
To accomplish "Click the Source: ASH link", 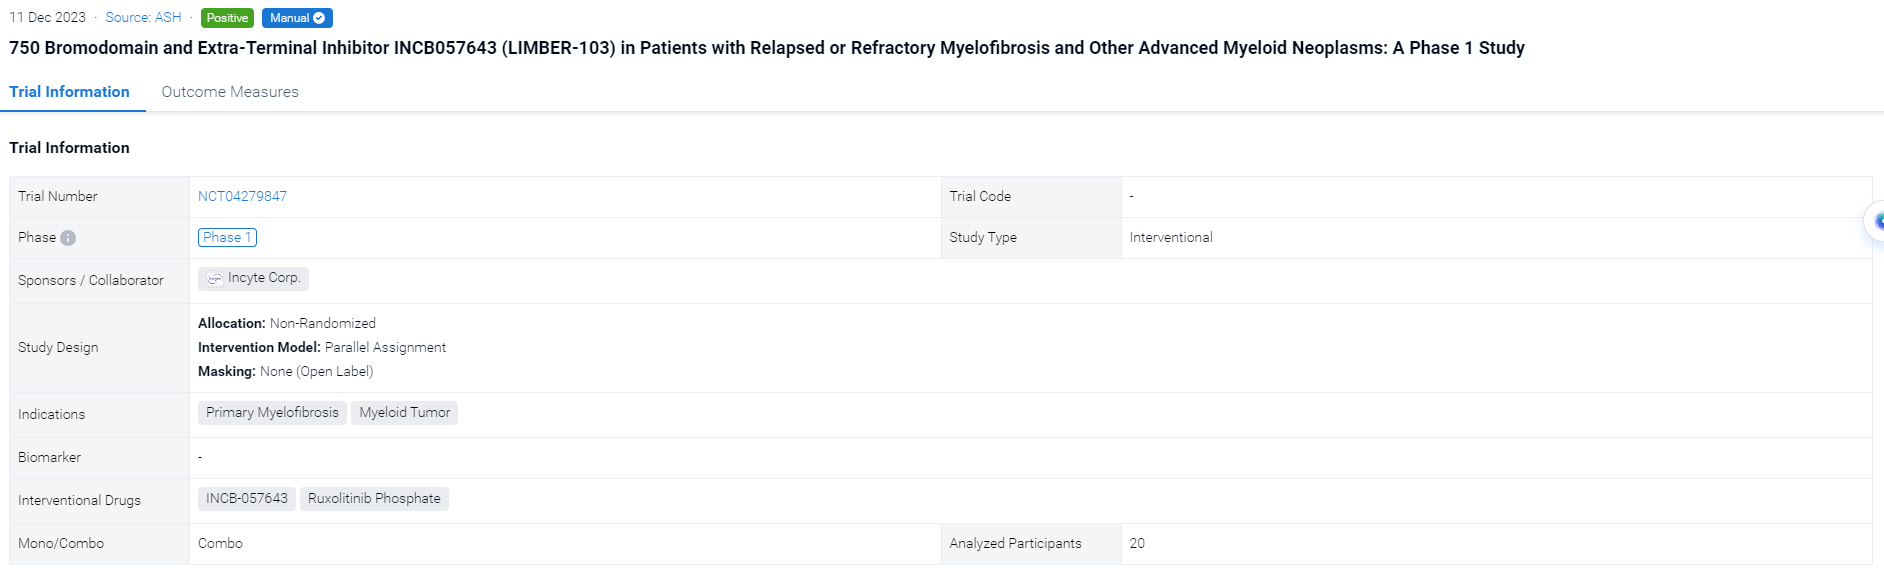I will tap(143, 18).
